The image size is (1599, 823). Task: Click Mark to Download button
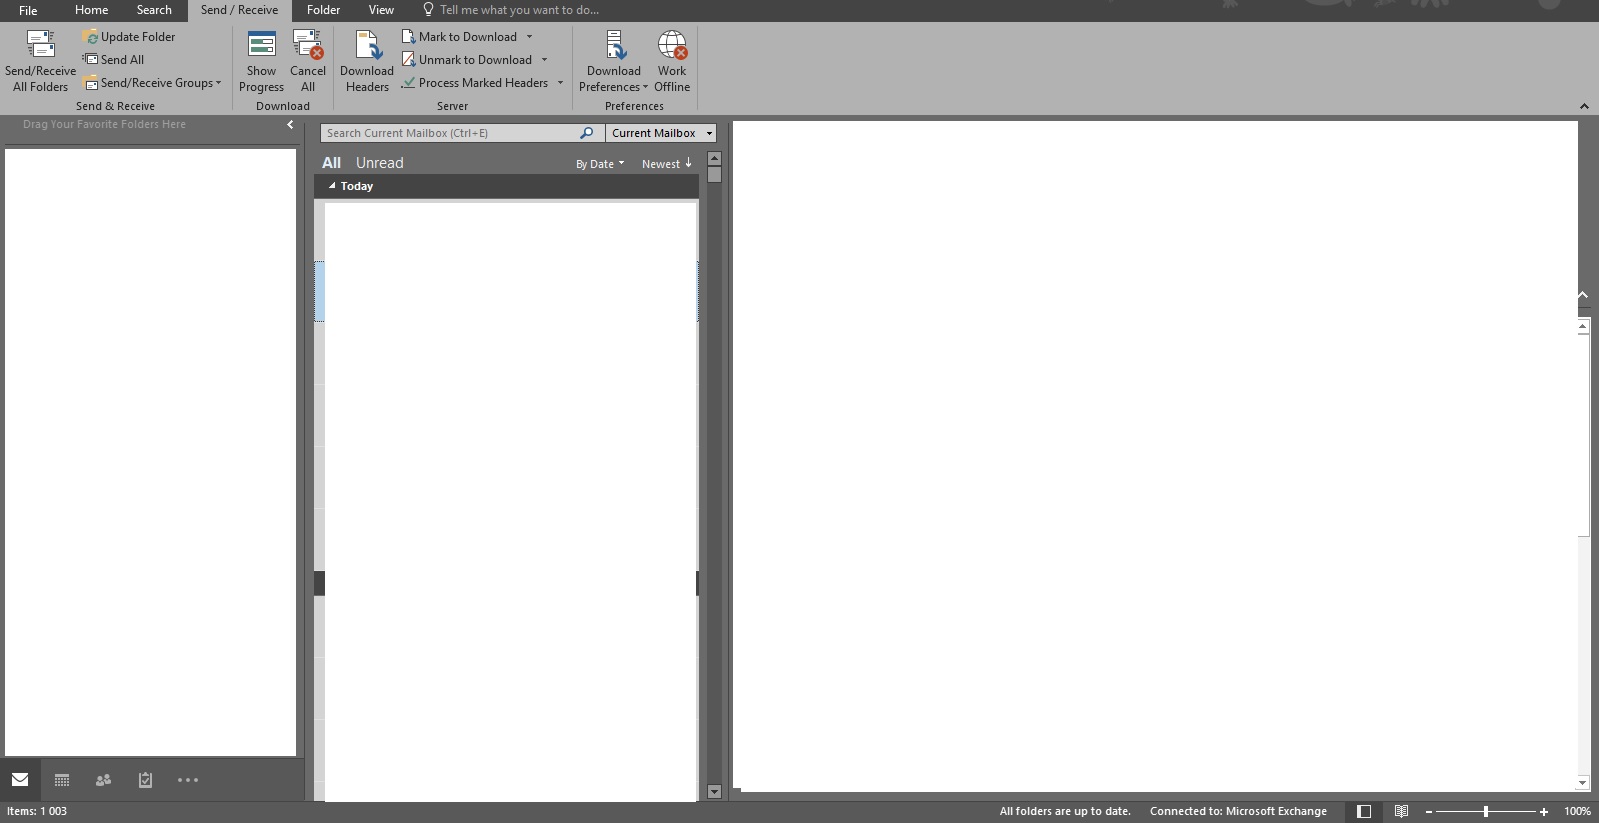coord(460,37)
